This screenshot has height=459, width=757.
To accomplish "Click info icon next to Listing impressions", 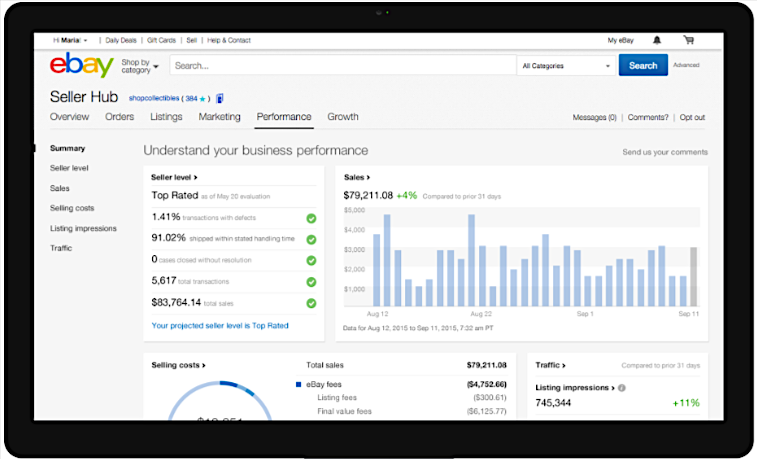I will pos(622,388).
